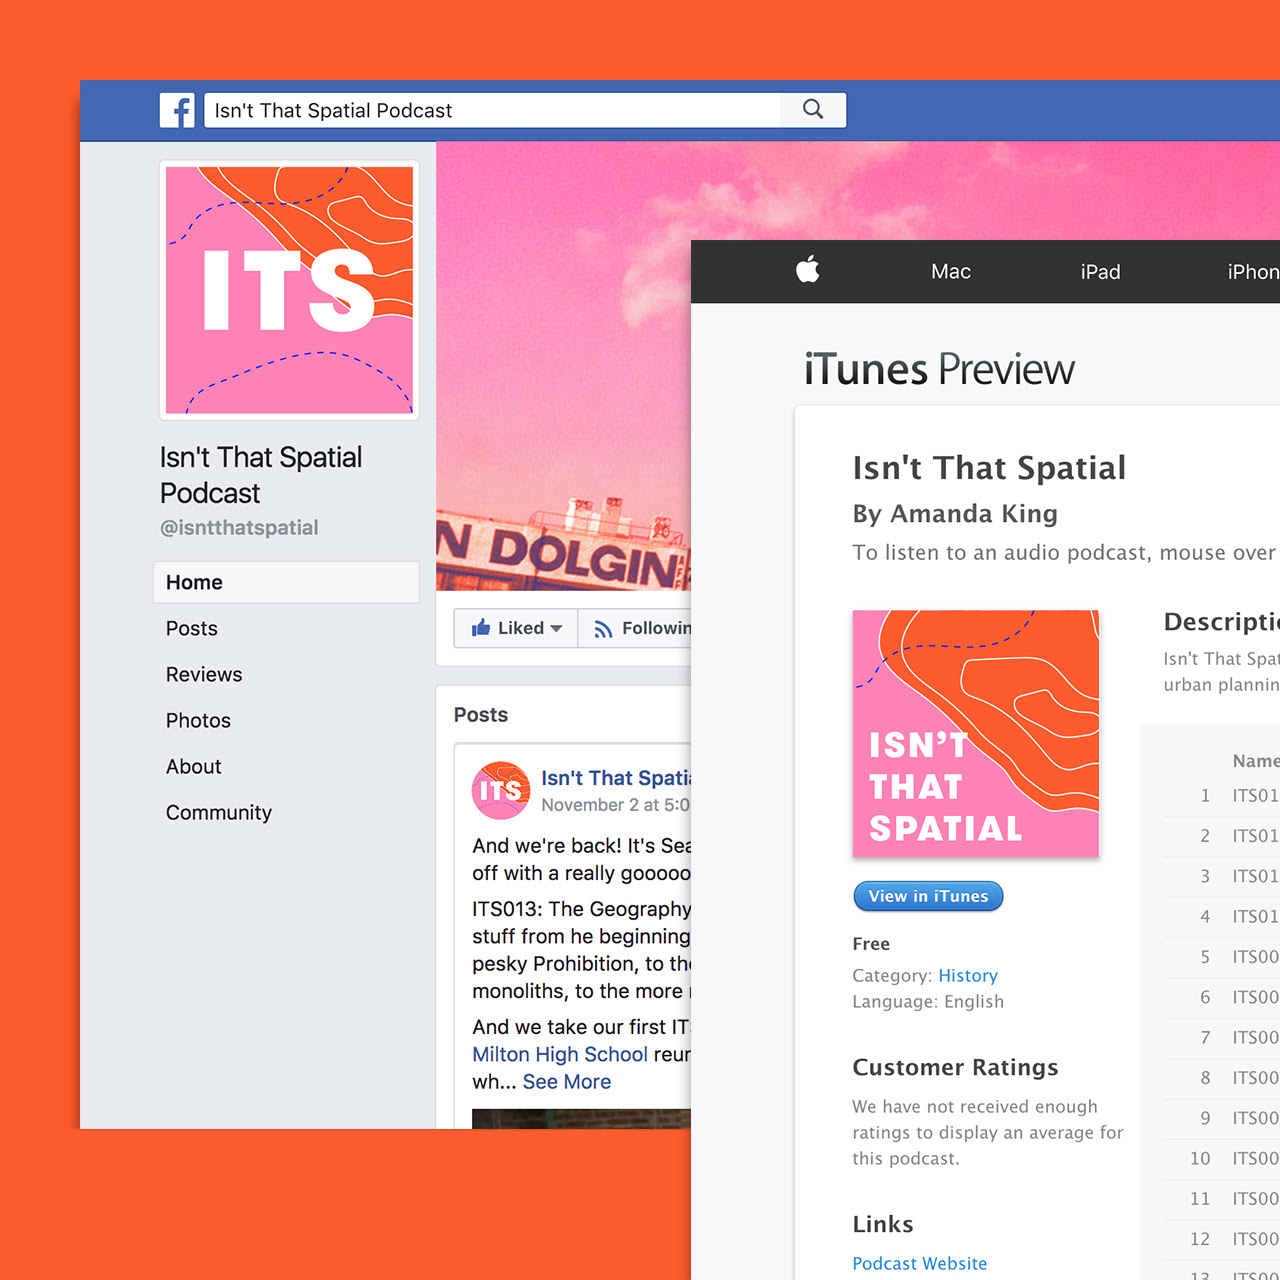Click the Name column header
This screenshot has width=1280, height=1280.
coord(1256,761)
